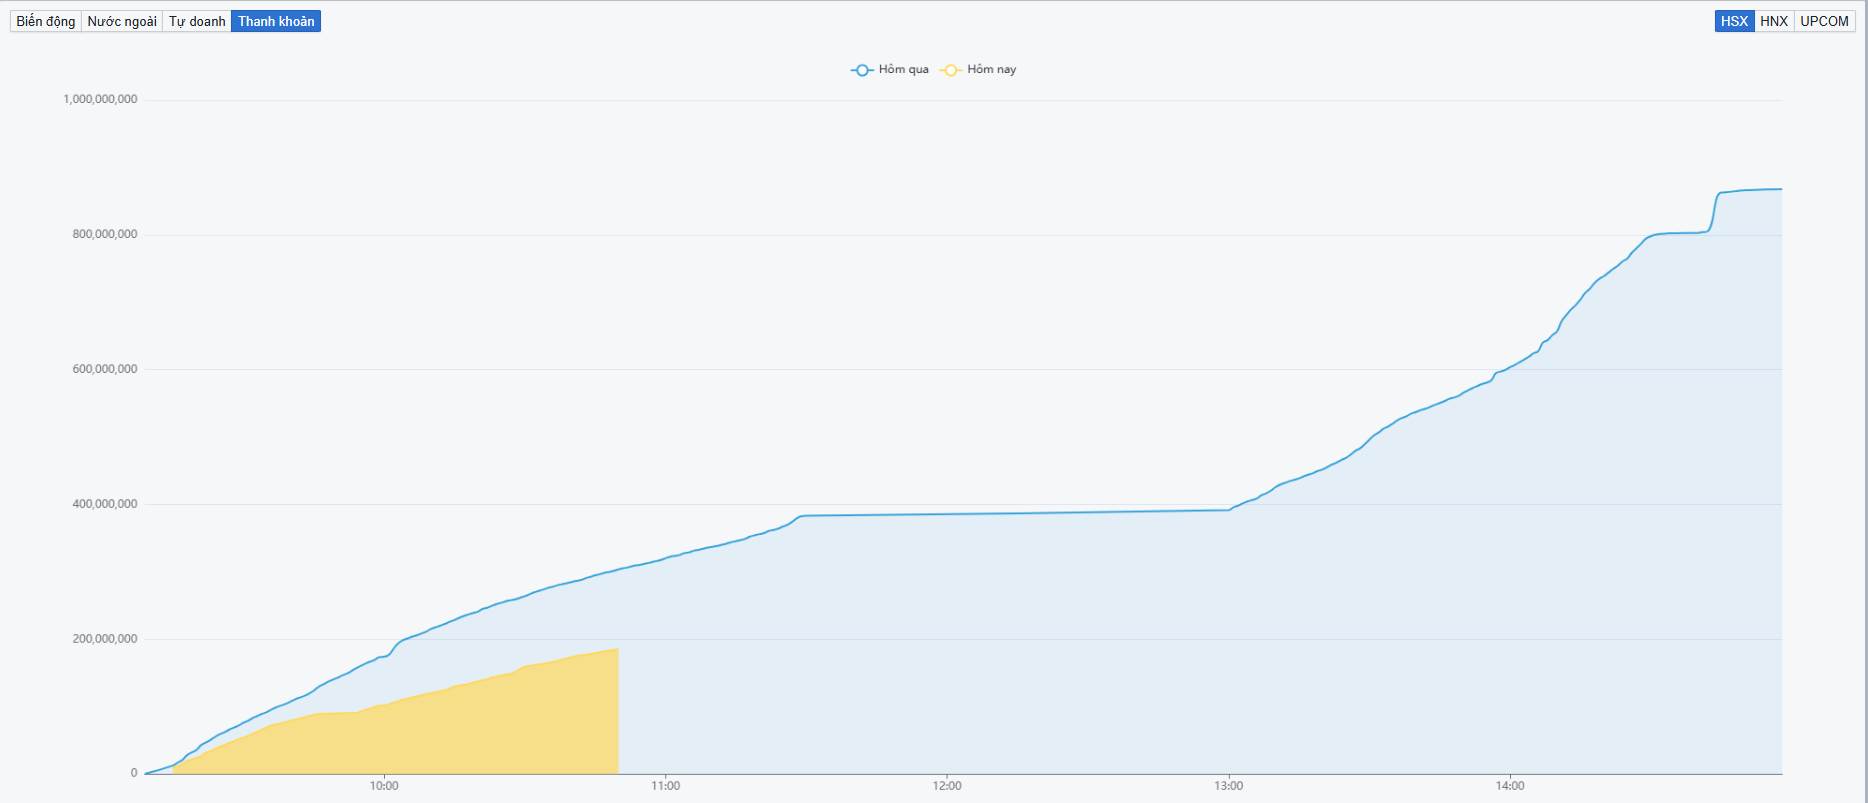Click the 12:00 time axis label
1868x803 pixels.
pyautogui.click(x=947, y=786)
